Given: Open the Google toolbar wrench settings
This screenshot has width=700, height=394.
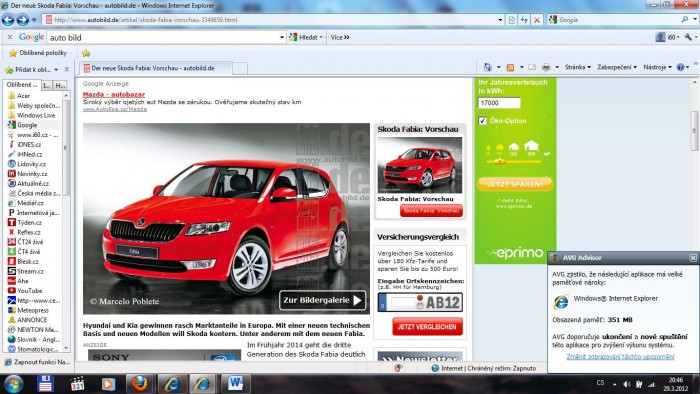Looking at the screenshot, I should pos(690,37).
